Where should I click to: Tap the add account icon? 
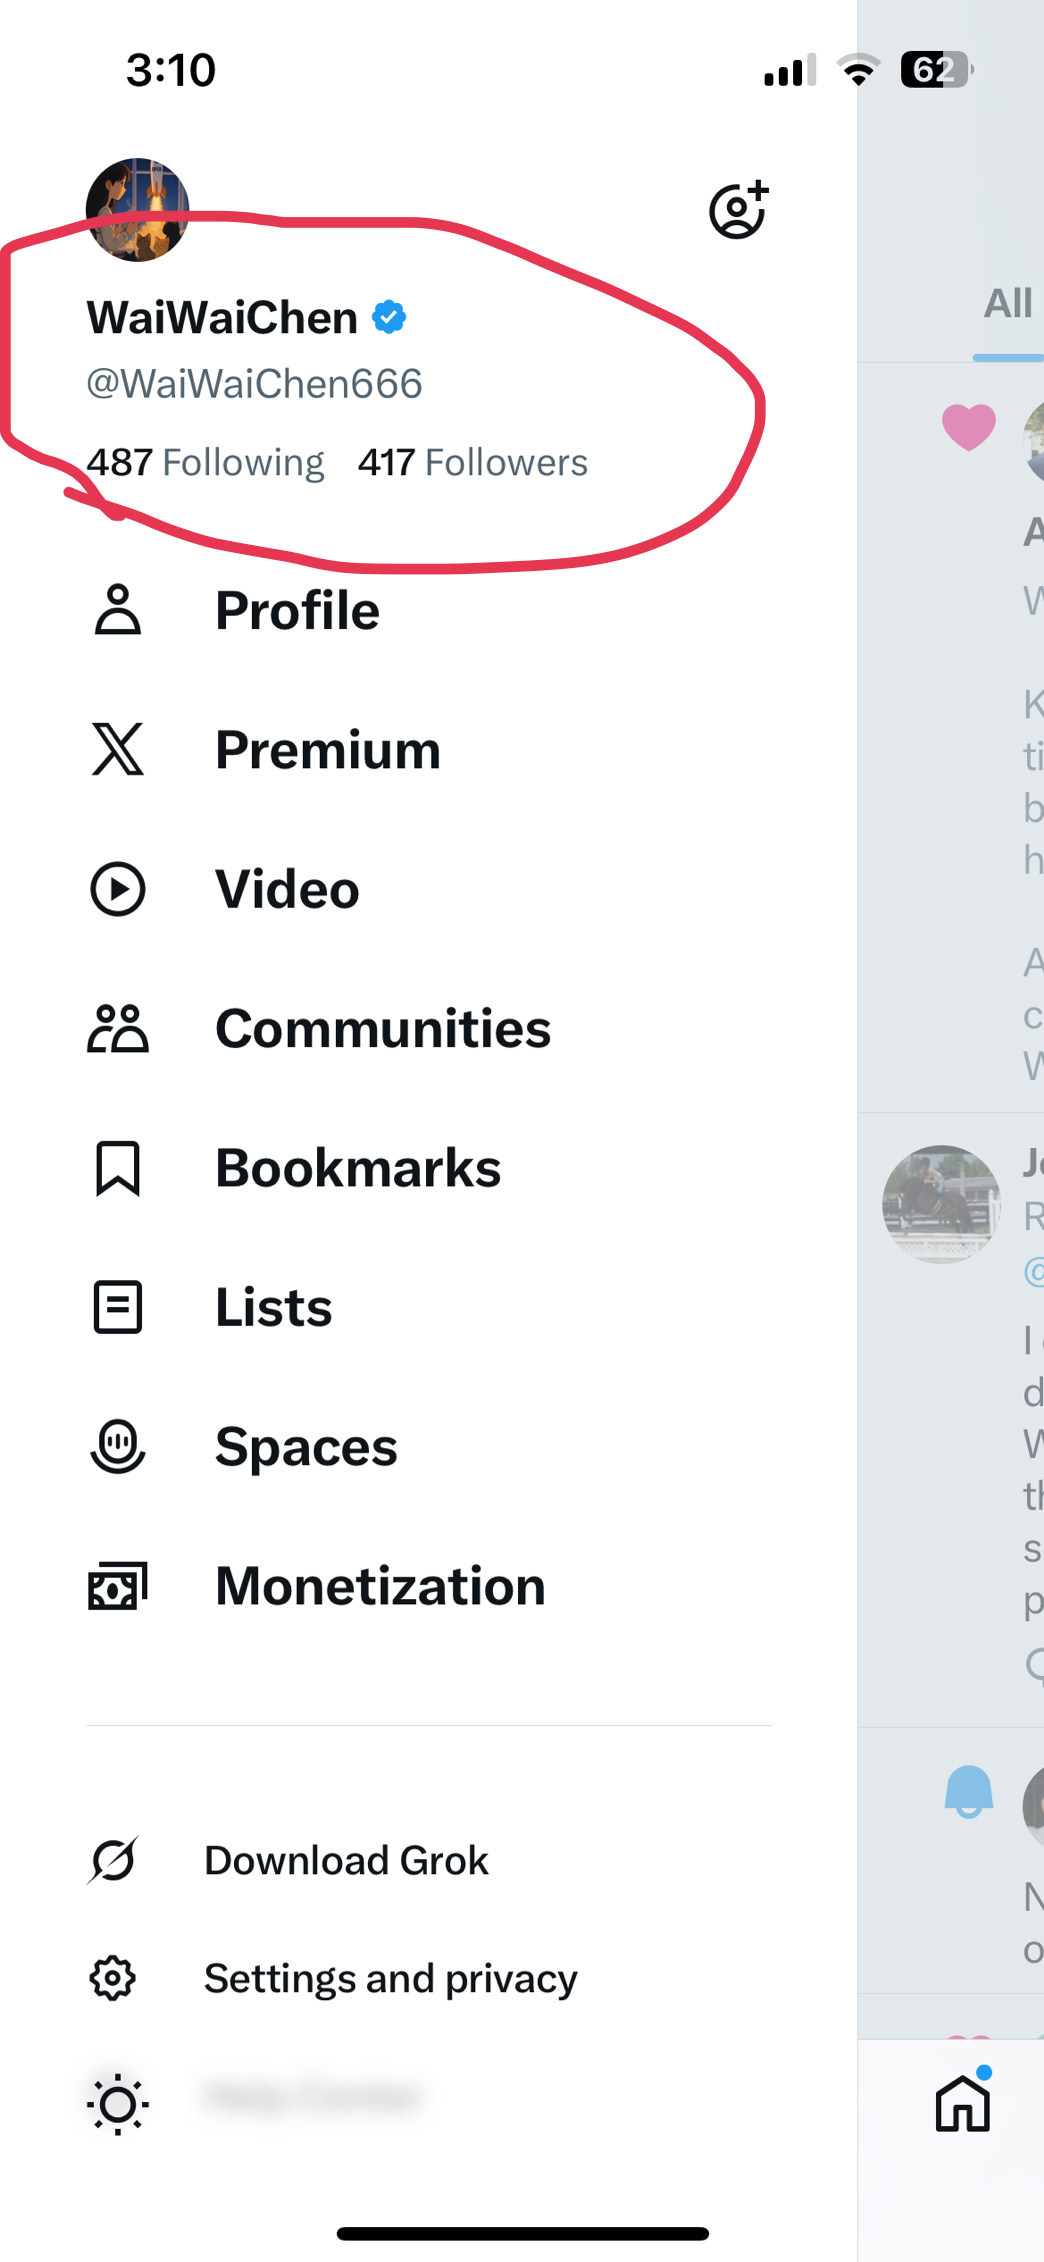tap(739, 210)
